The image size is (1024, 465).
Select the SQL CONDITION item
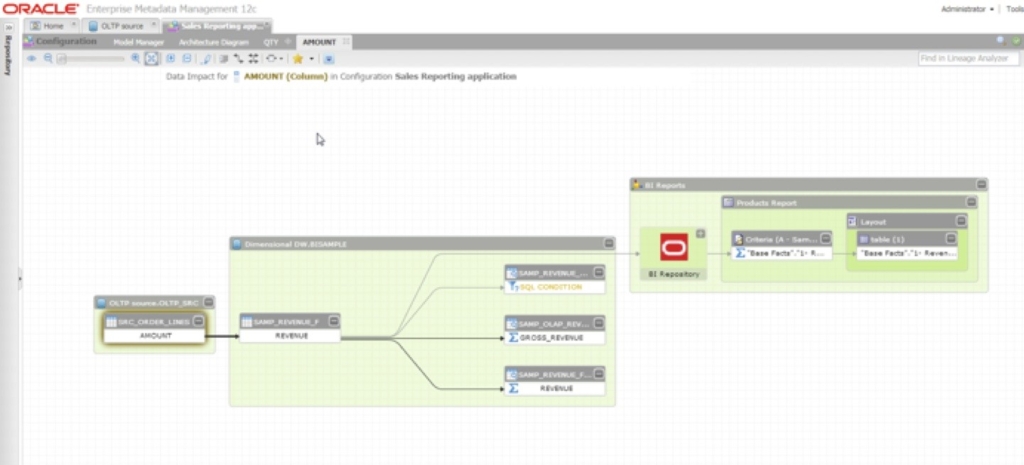(x=555, y=287)
